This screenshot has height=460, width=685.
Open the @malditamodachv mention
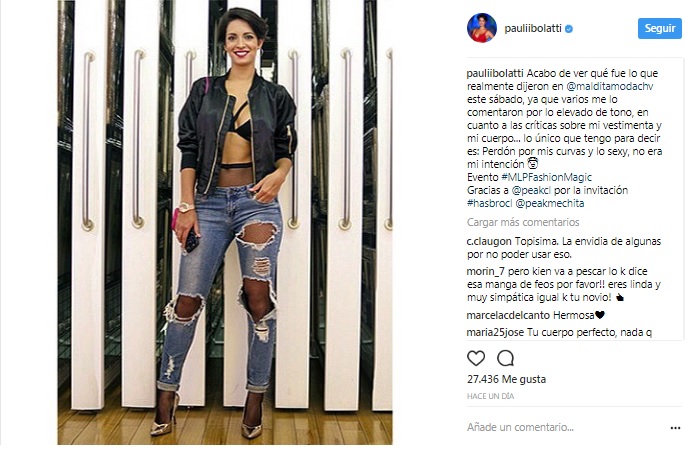pyautogui.click(x=610, y=86)
